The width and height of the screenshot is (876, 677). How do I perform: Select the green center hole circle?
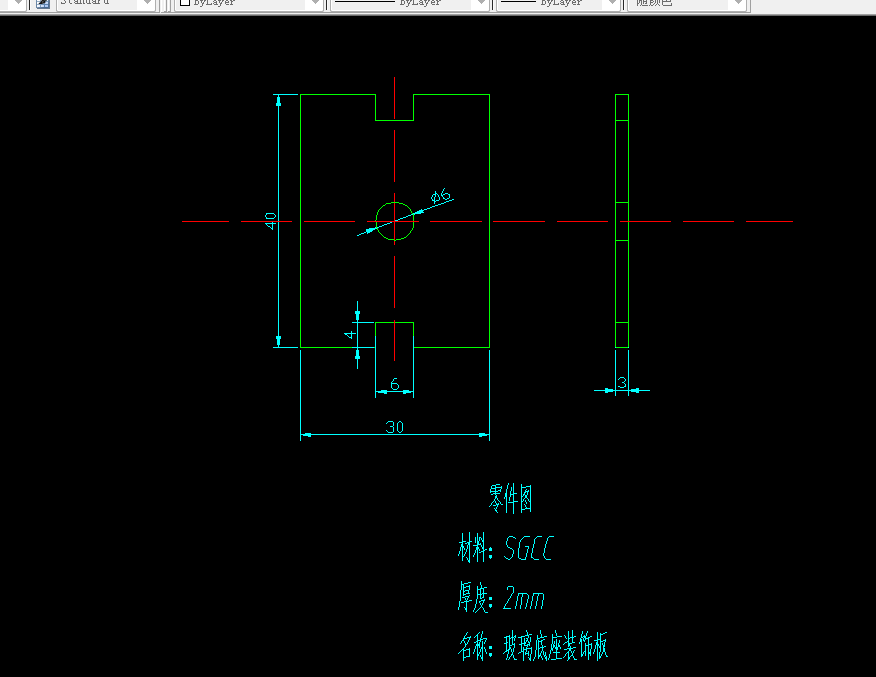tap(394, 221)
